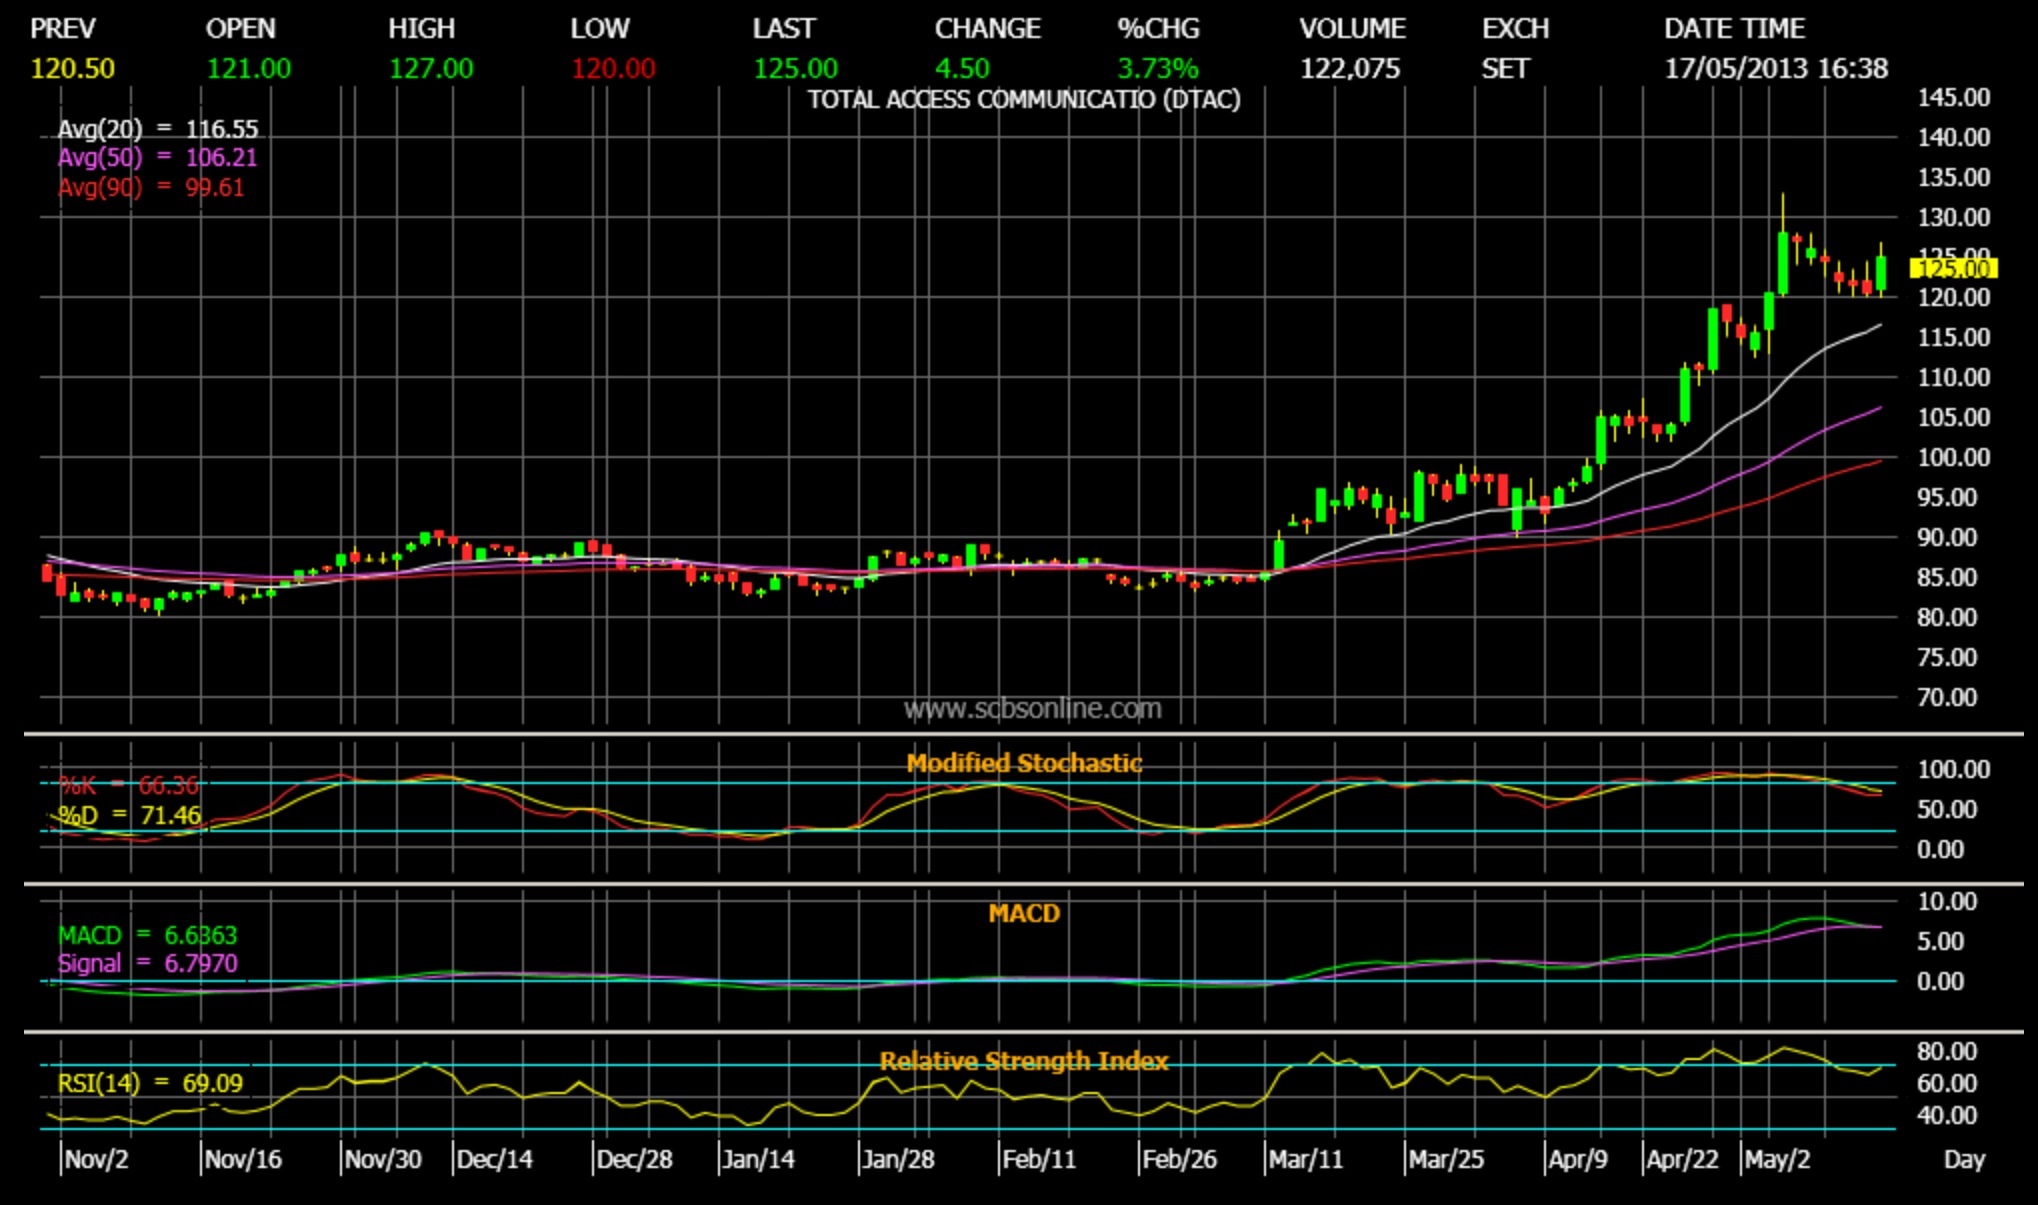The height and width of the screenshot is (1205, 2038).
Task: Click the 135.00 price axis label
Action: pos(1954,177)
